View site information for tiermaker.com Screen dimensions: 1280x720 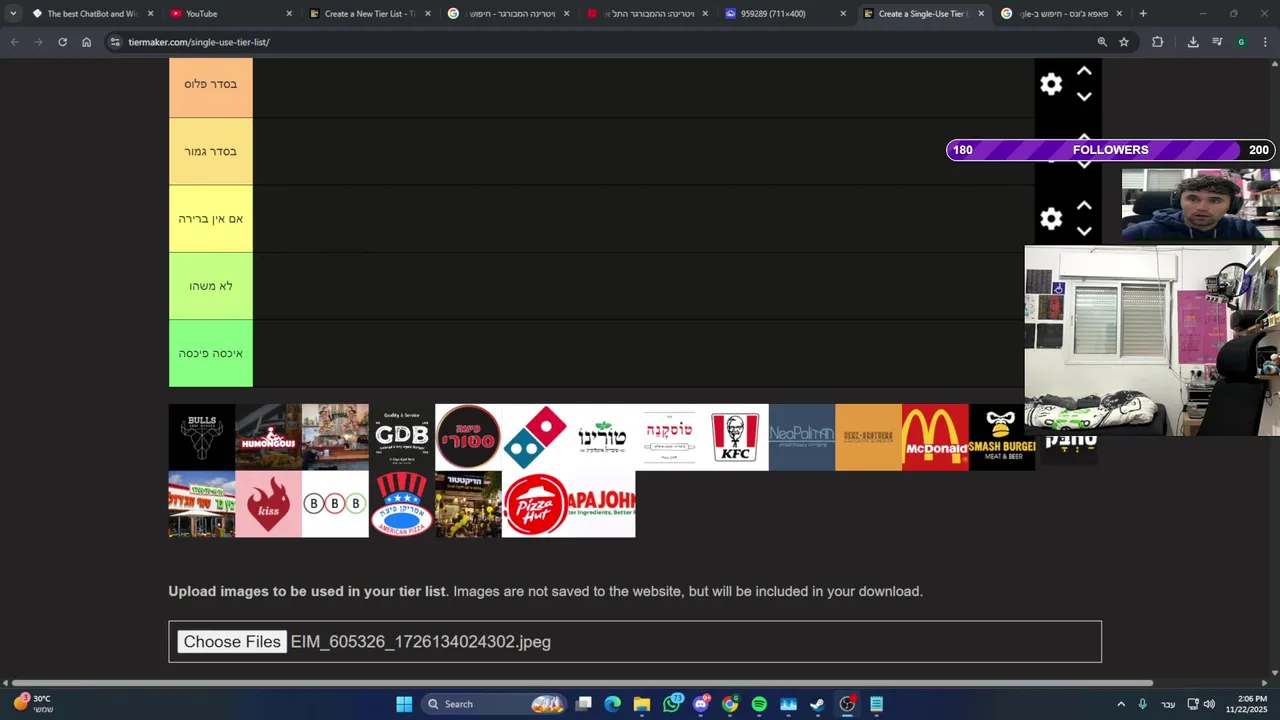(x=115, y=42)
